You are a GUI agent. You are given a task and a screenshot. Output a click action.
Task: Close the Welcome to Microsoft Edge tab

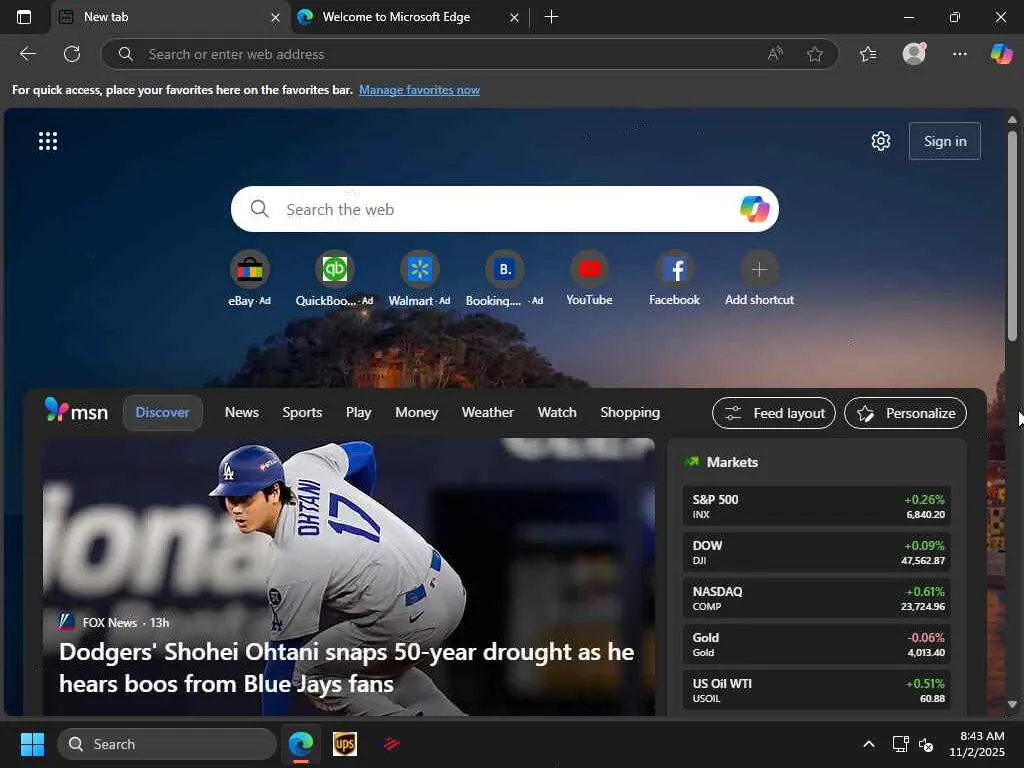click(515, 18)
